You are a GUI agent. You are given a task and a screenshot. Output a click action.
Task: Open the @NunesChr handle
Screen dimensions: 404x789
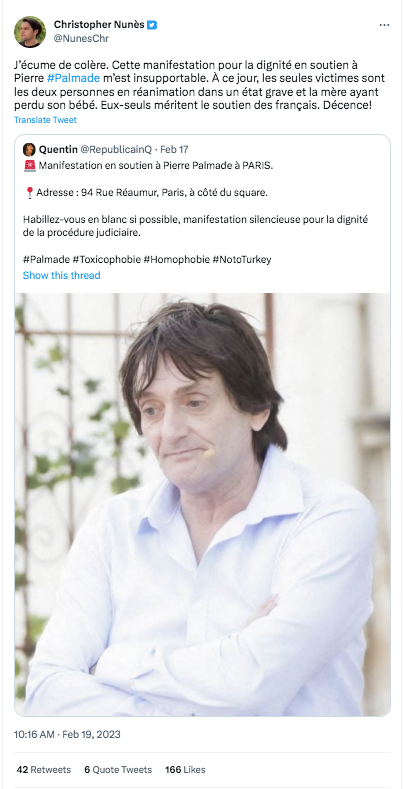pos(81,38)
